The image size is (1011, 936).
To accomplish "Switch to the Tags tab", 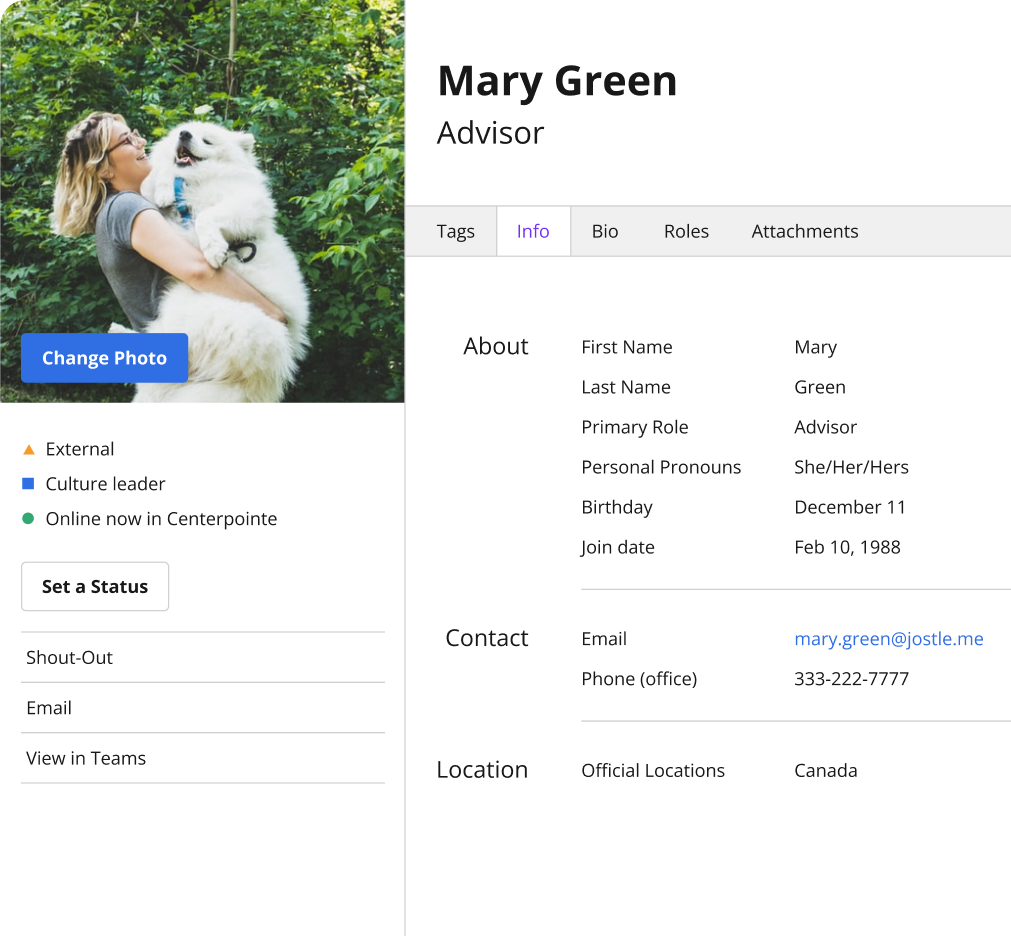I will (x=455, y=231).
